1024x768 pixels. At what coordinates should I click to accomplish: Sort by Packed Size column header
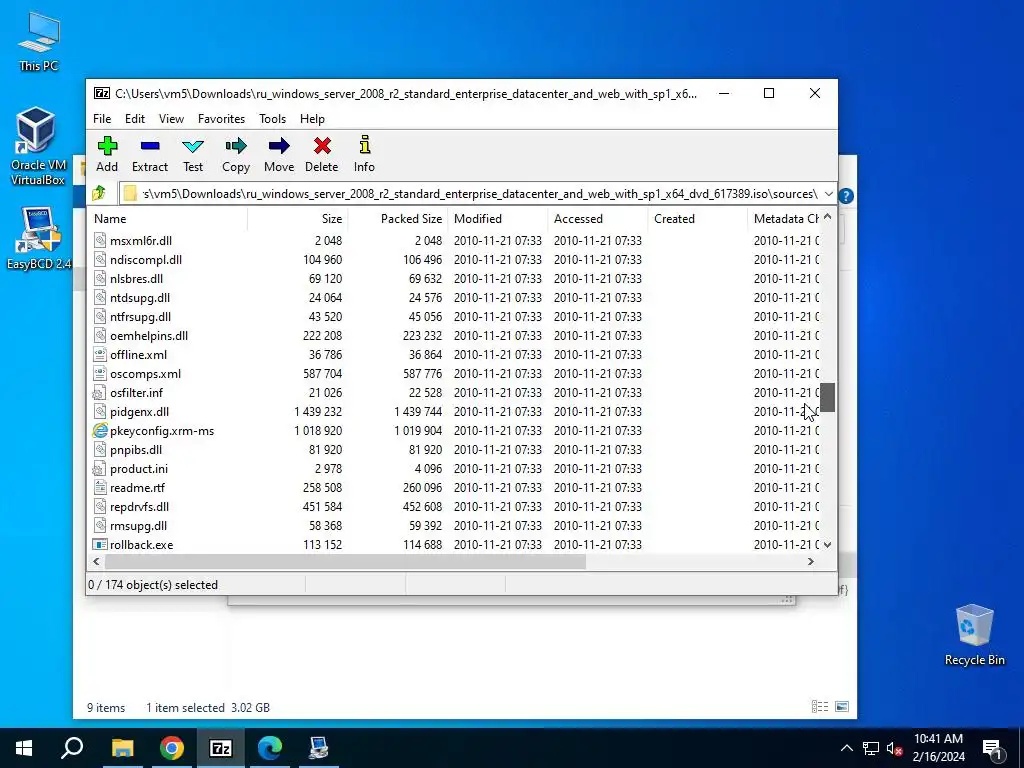point(398,219)
